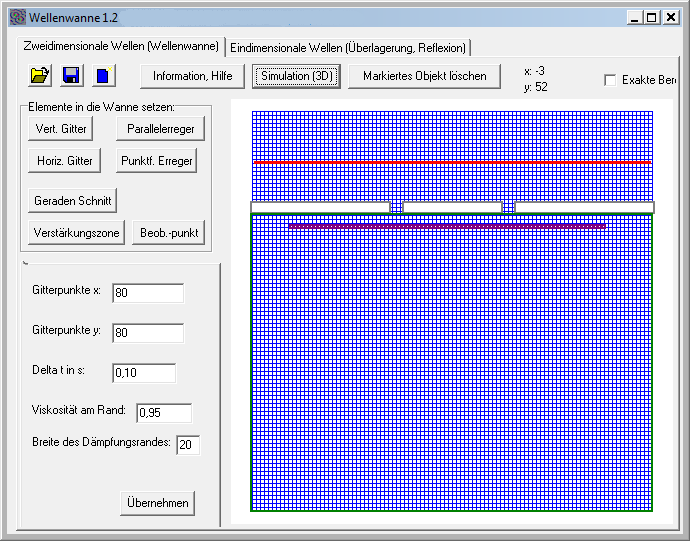The width and height of the screenshot is (690, 541).
Task: Click the open file folder icon
Action: 40,75
